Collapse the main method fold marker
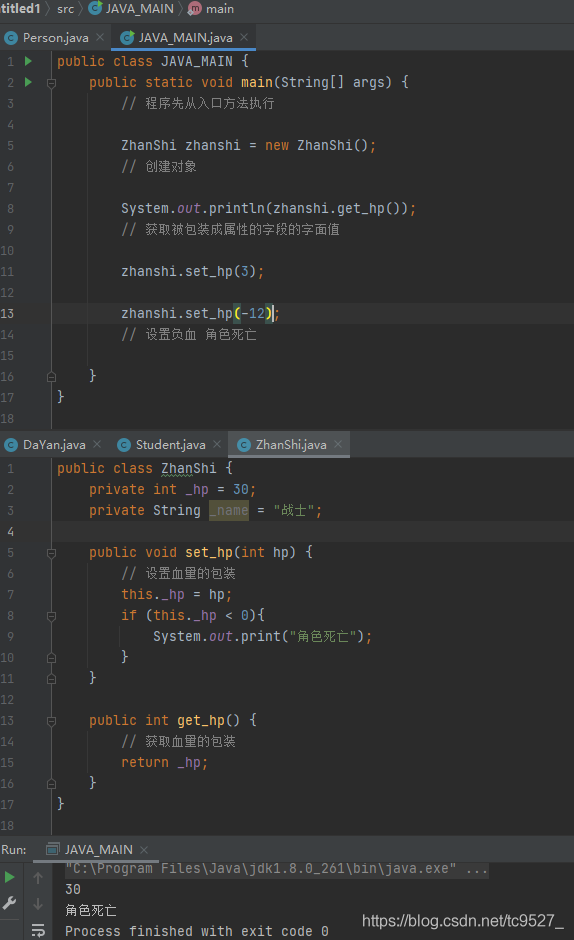Image resolution: width=574 pixels, height=940 pixels. coord(52,83)
